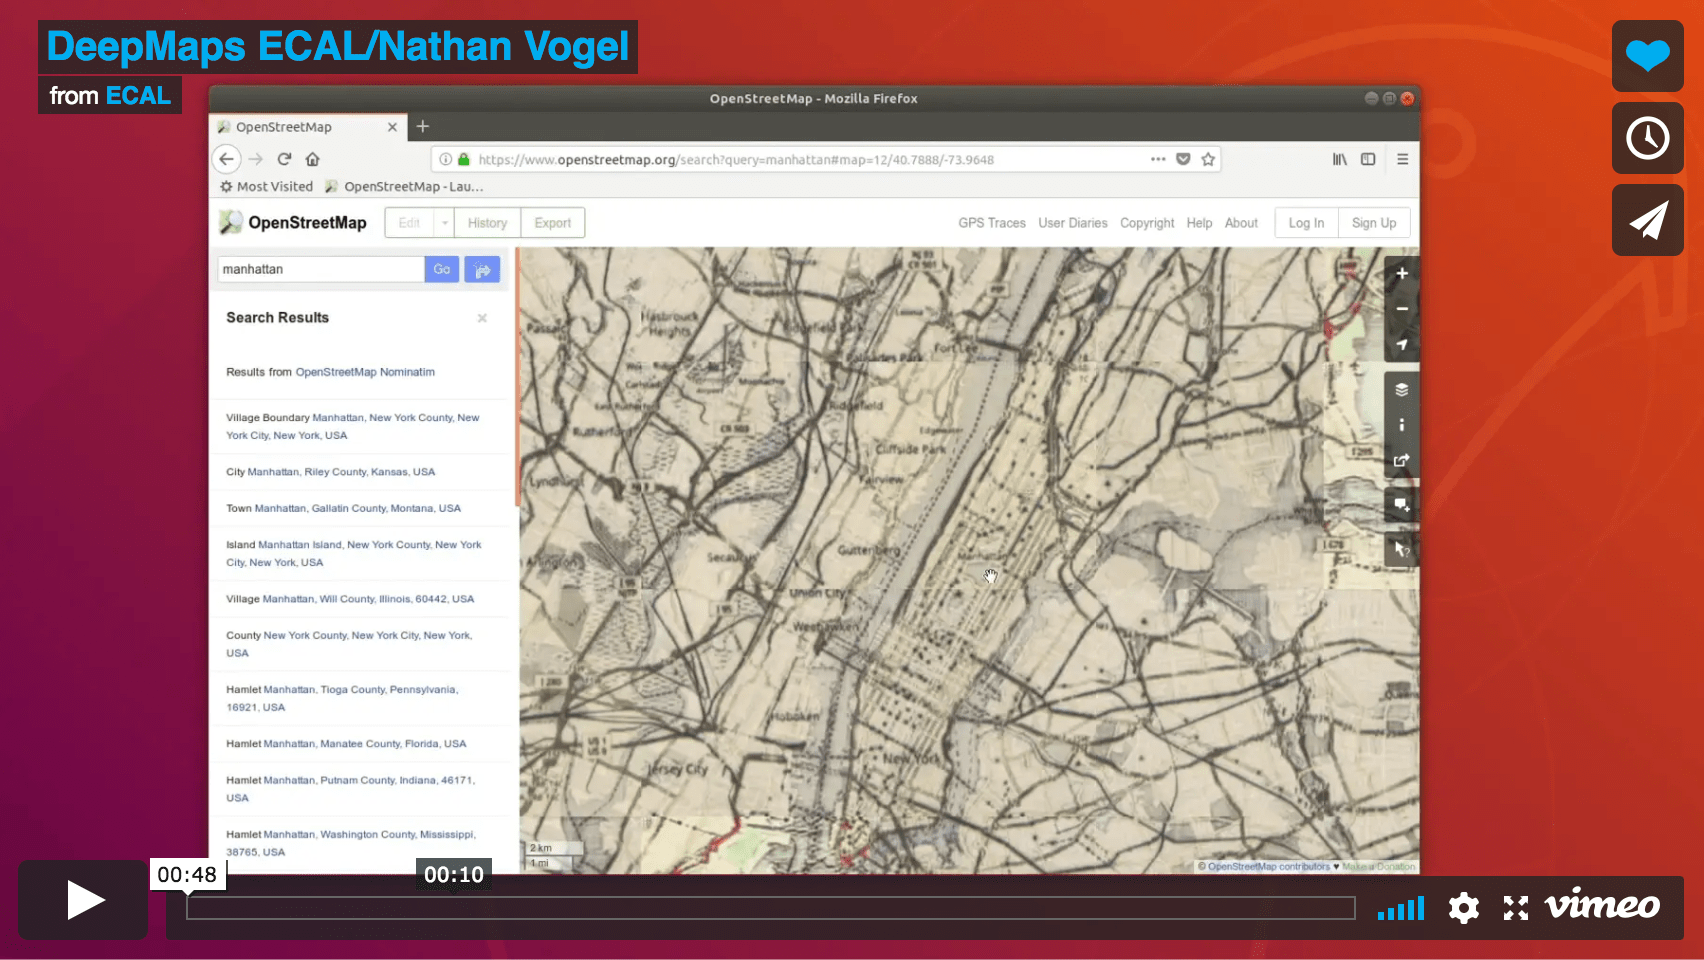Open the map layers panel
This screenshot has height=960, width=1704.
tap(1401, 389)
